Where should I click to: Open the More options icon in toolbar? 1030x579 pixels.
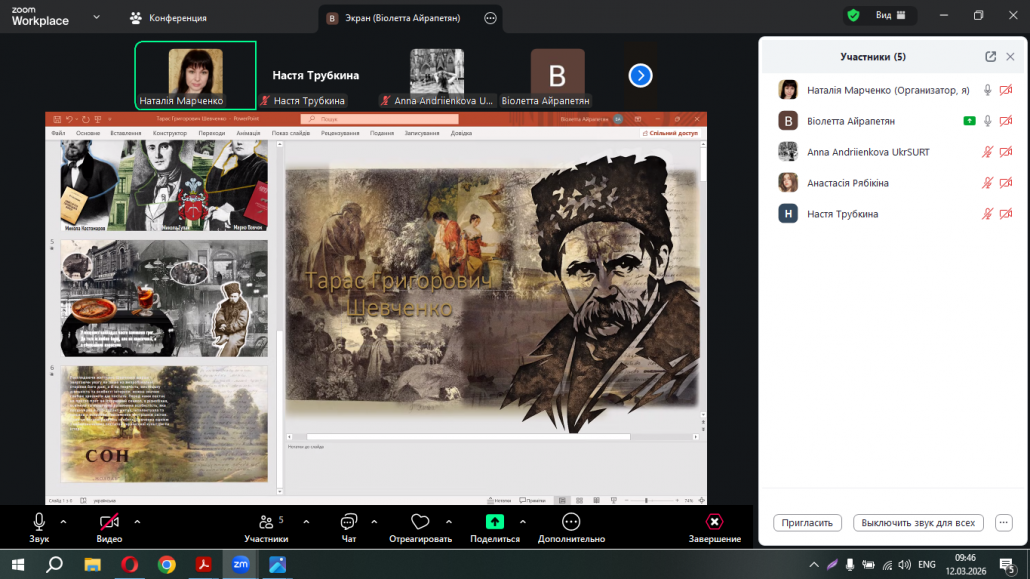[571, 522]
